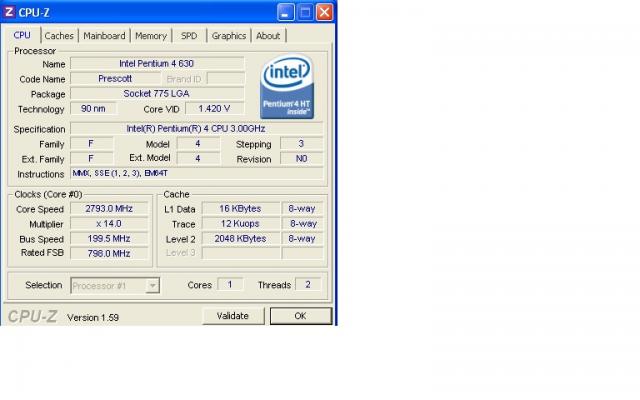Click the Specification text field

point(197,129)
